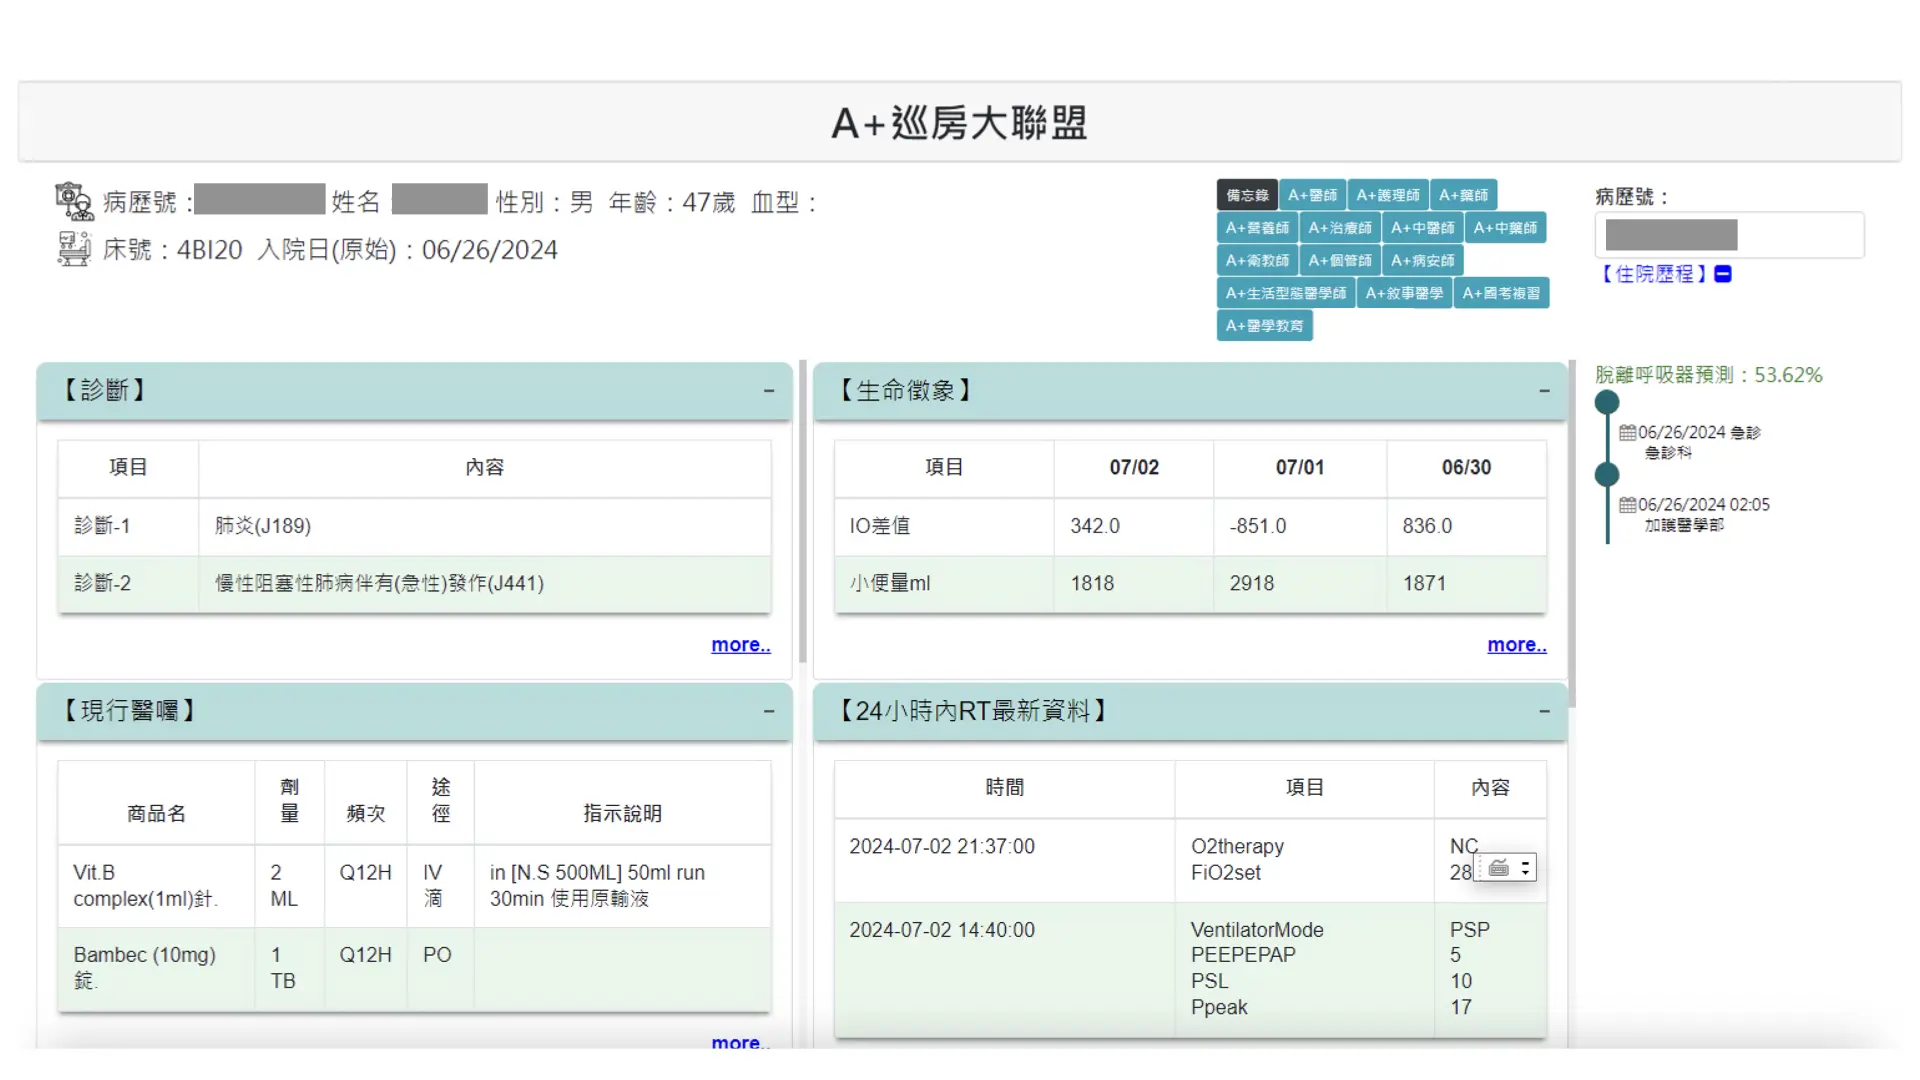Click the in [N.S 500ML] 50ml run instruction
The width and height of the screenshot is (1920, 1080).
click(597, 886)
